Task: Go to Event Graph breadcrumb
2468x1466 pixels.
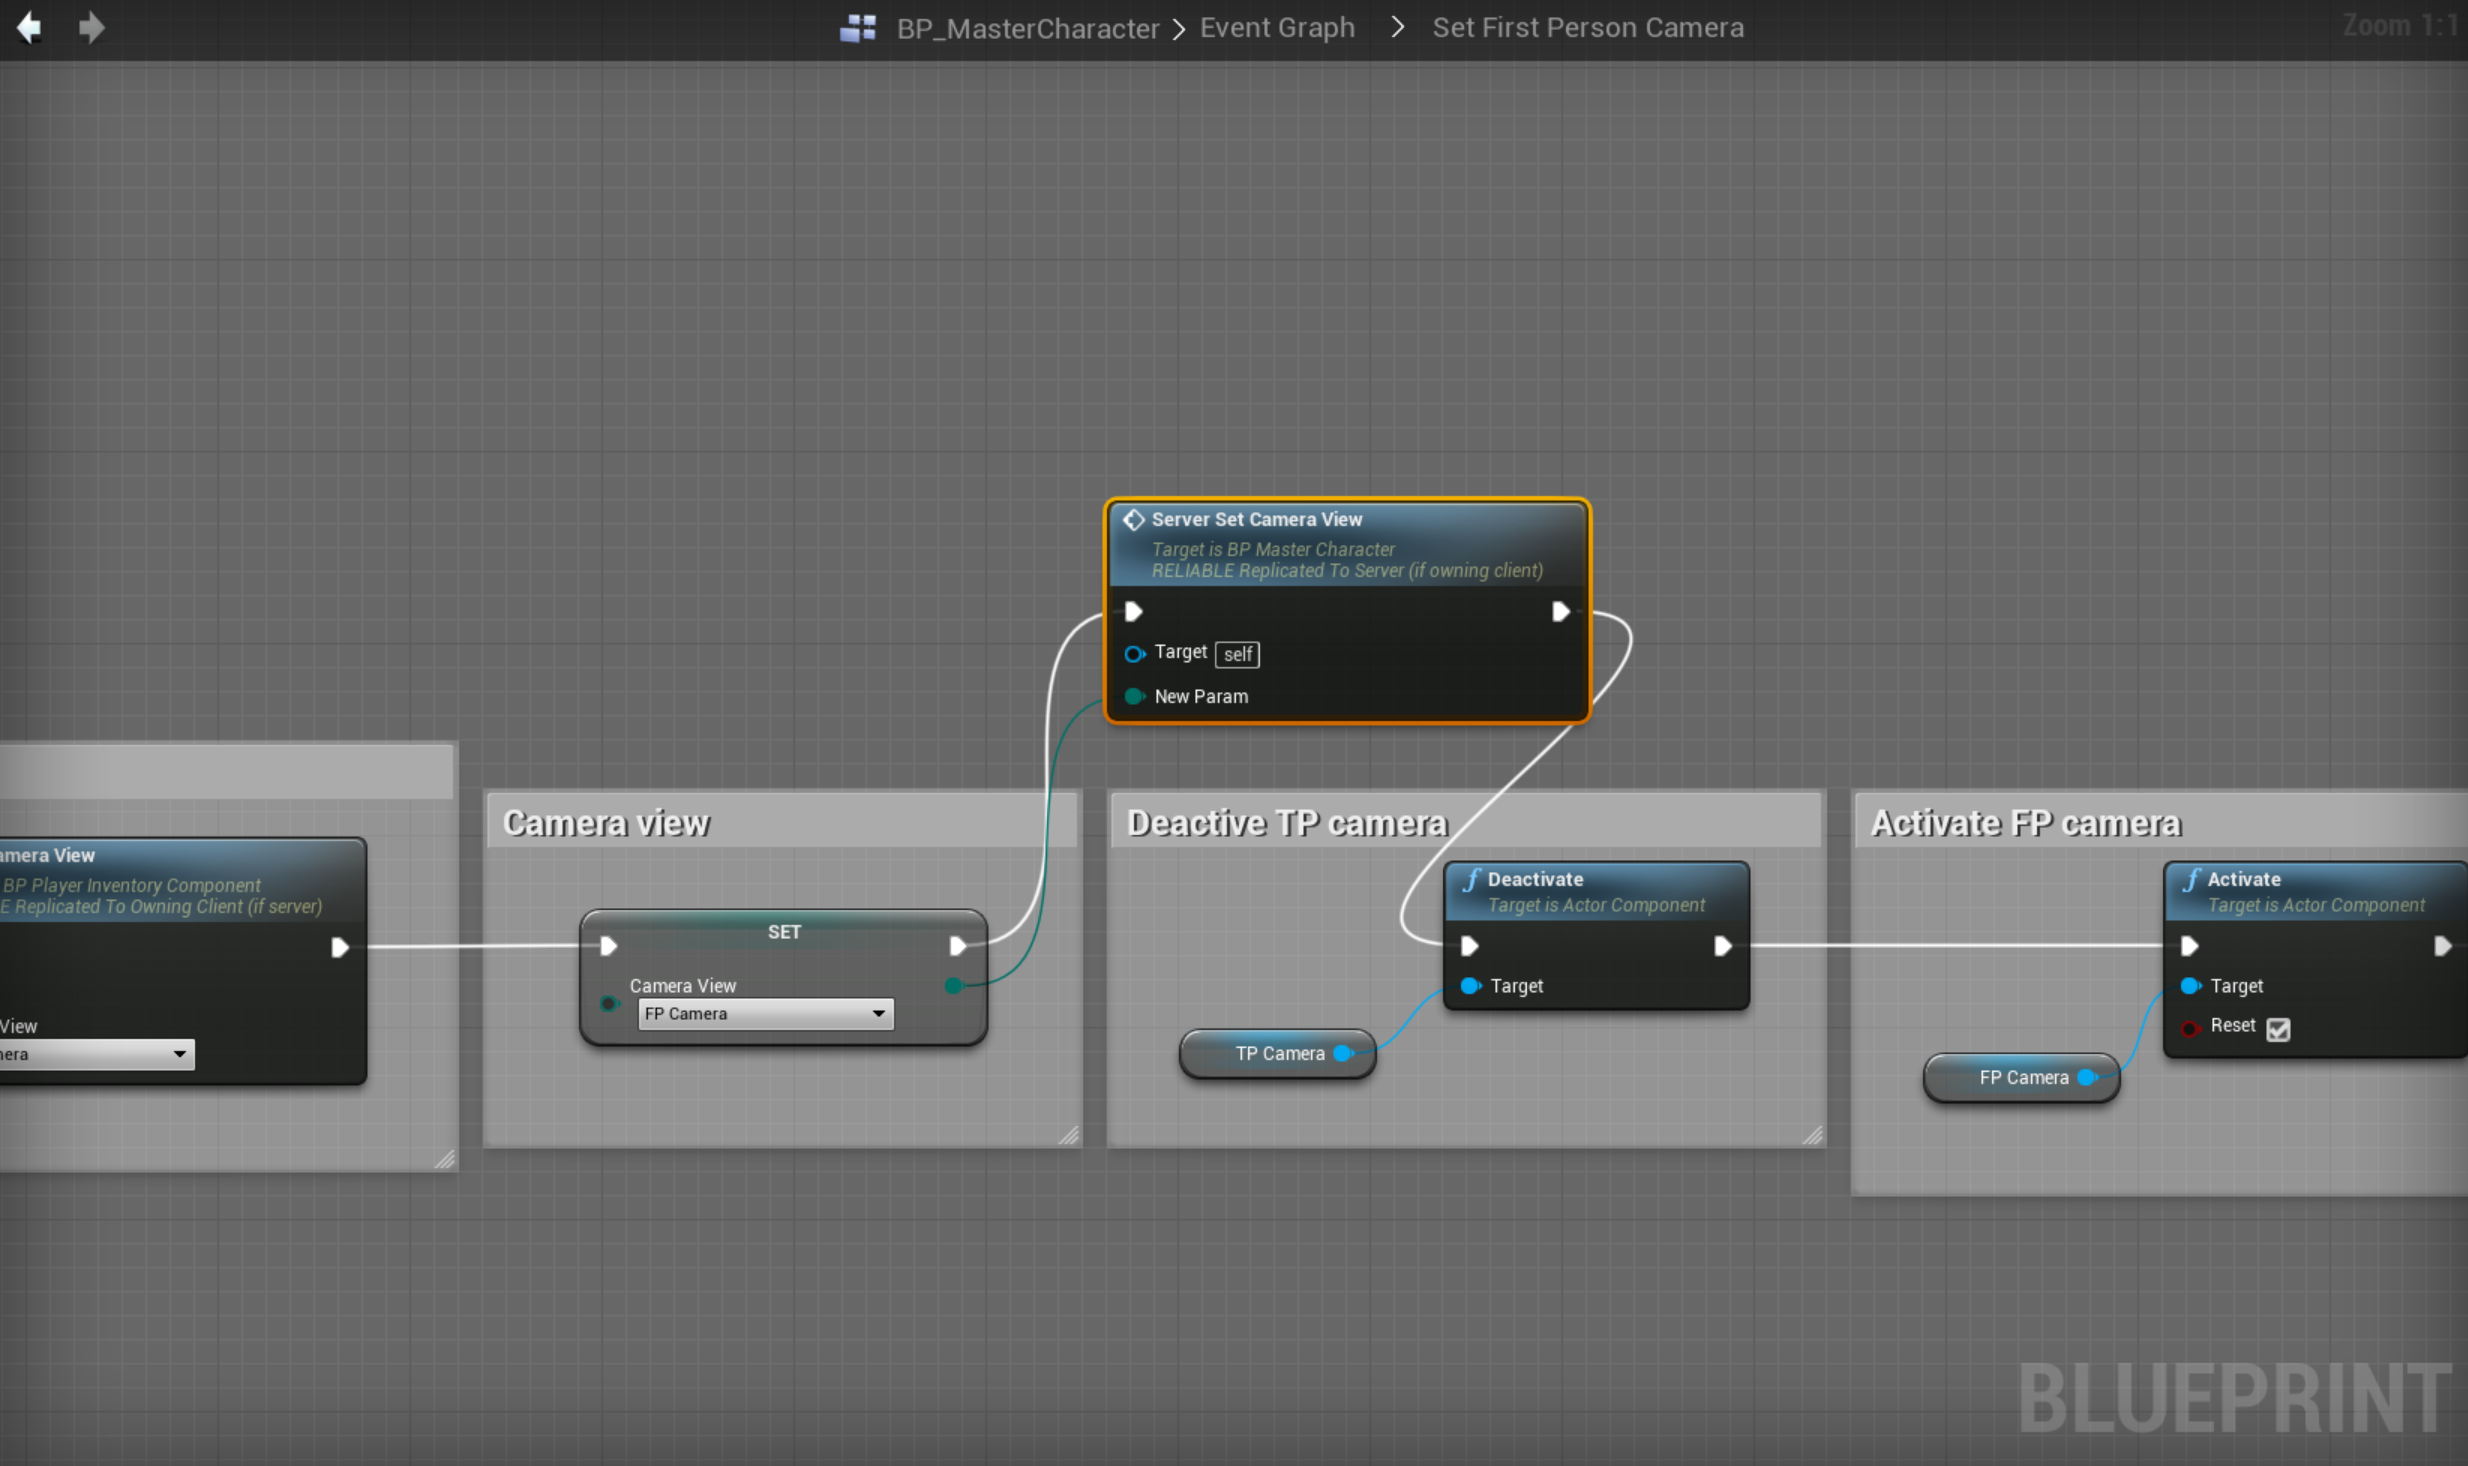Action: [x=1277, y=28]
